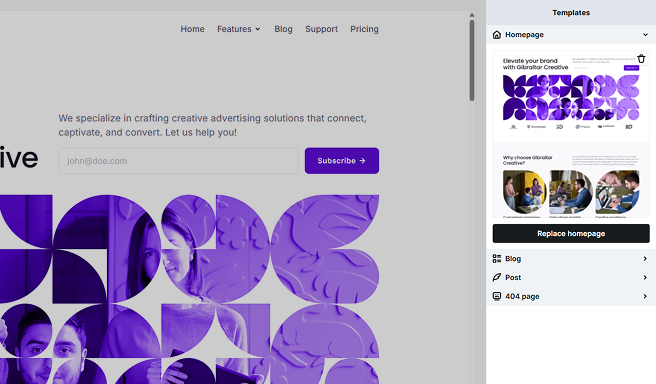Click the feather icon beside Post
Viewport: 656px width, 384px height.
click(497, 277)
